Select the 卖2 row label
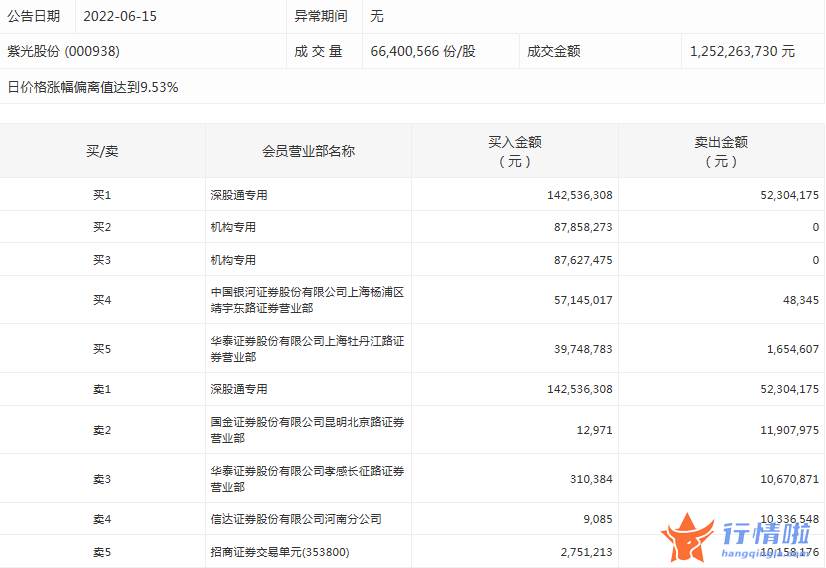Image resolution: width=826 pixels, height=568 pixels. pos(102,430)
